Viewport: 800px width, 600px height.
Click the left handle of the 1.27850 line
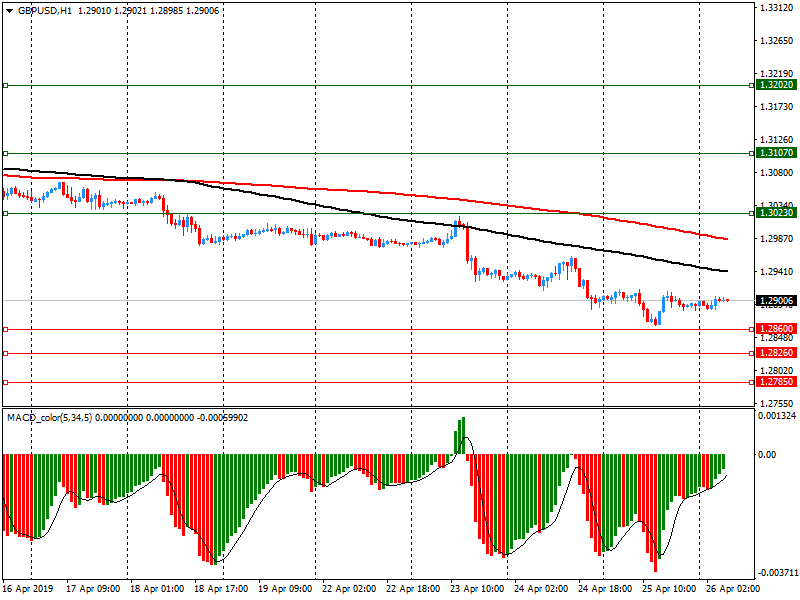[6, 382]
